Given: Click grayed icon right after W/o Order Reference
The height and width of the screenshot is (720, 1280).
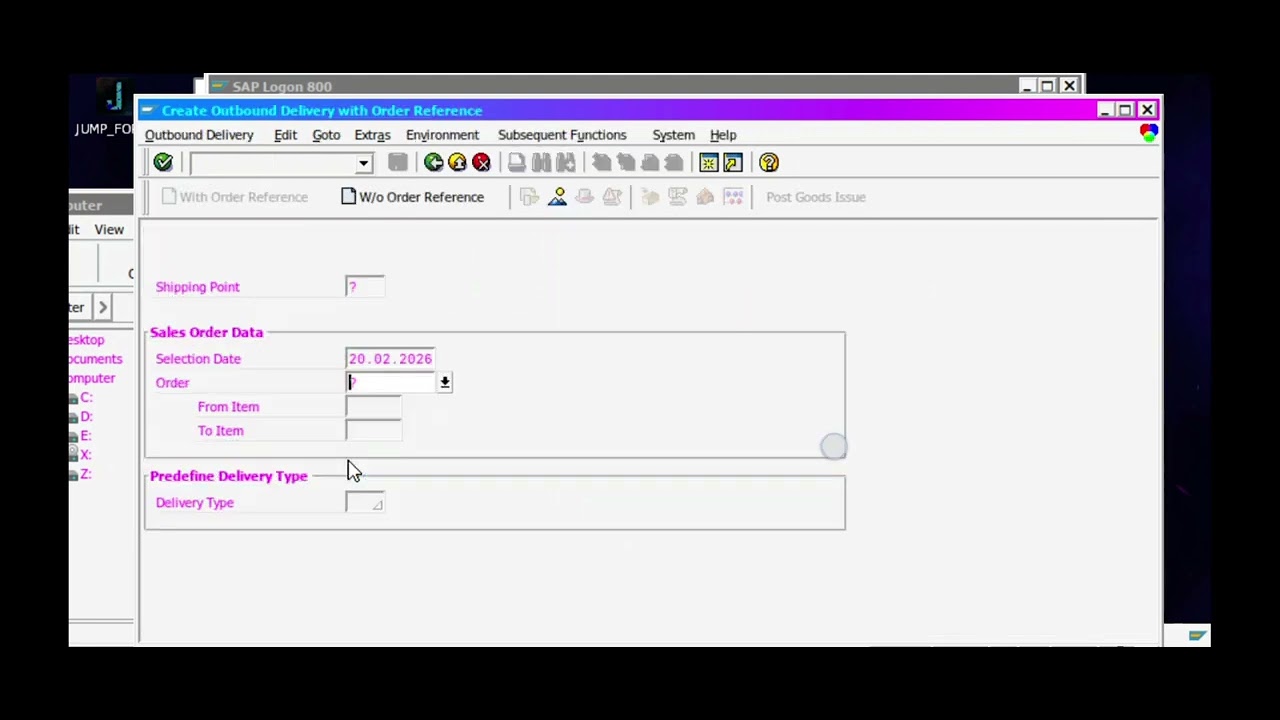Looking at the screenshot, I should pos(529,197).
